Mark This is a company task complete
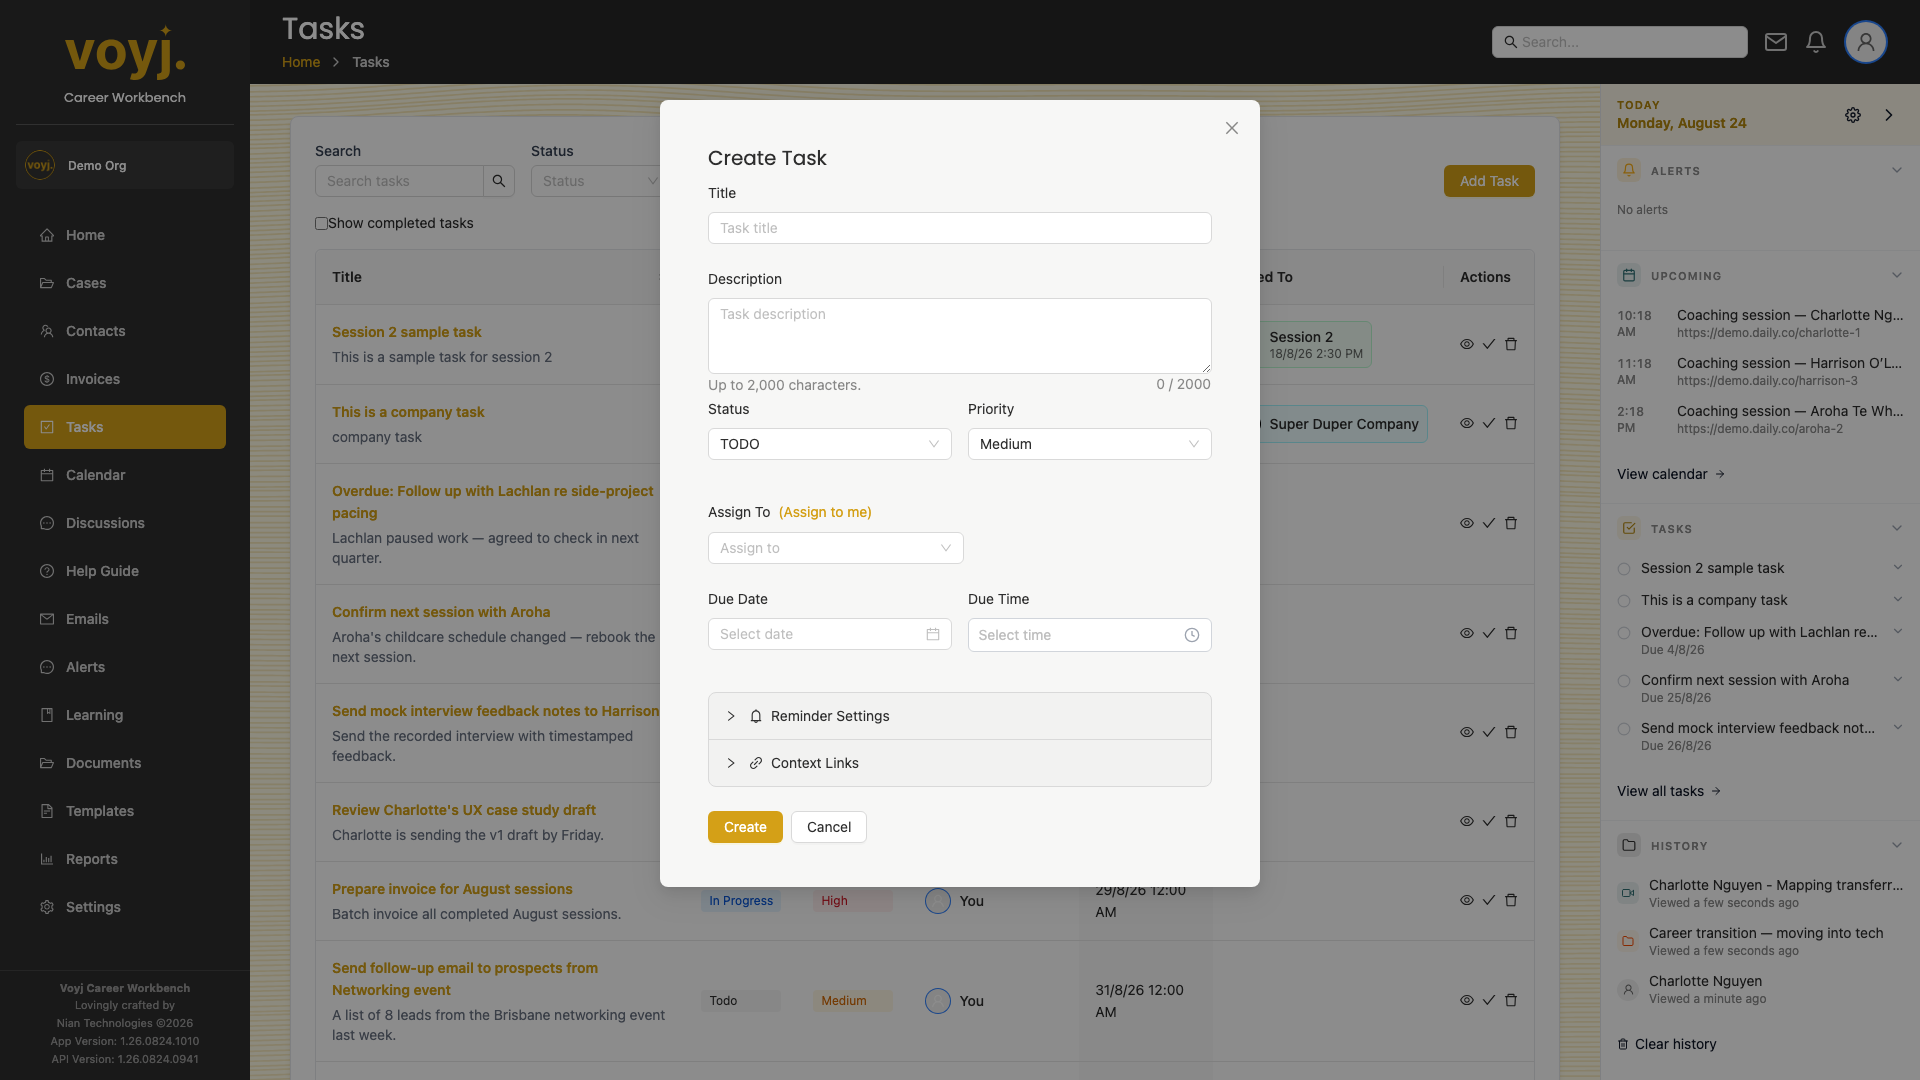This screenshot has height=1080, width=1920. tap(1489, 423)
